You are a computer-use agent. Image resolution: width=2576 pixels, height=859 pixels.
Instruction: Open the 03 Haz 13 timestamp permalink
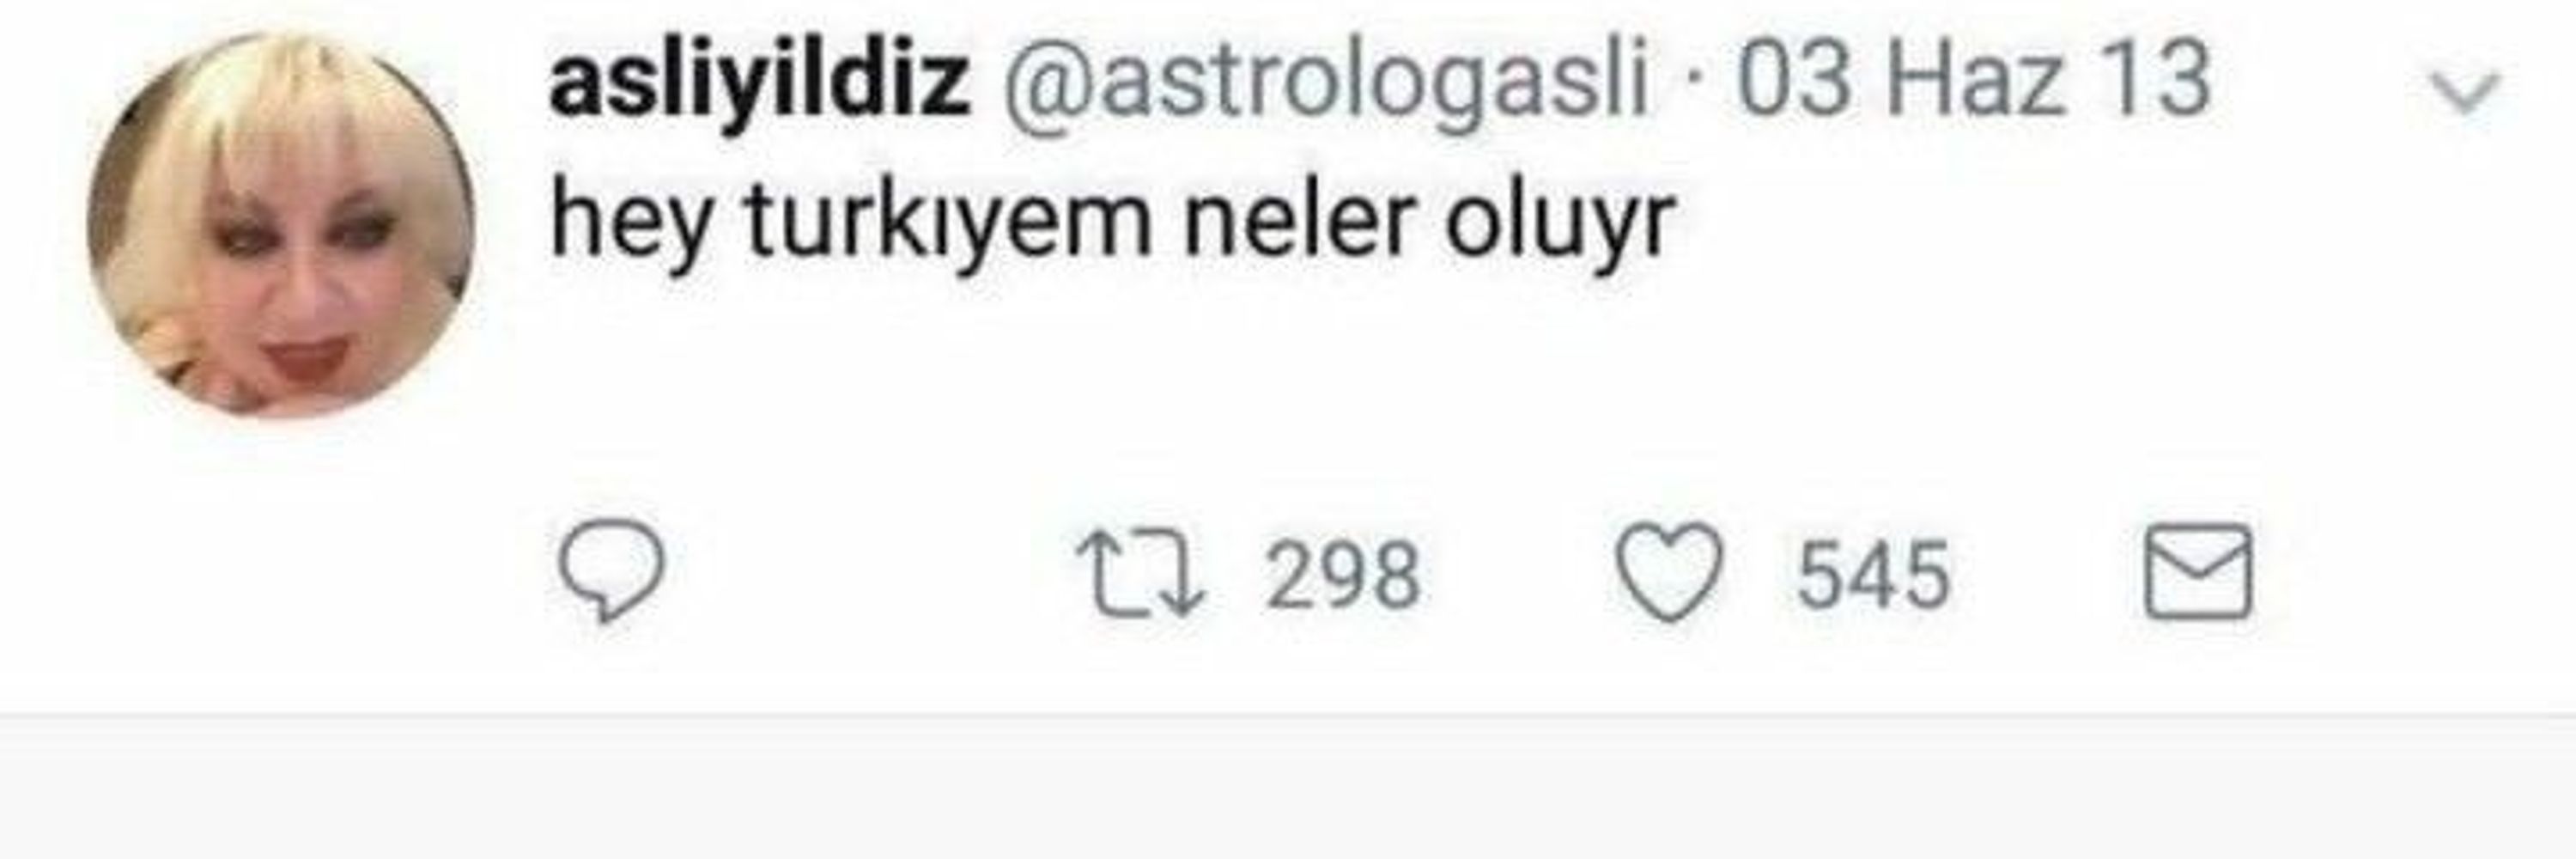[x=1973, y=79]
